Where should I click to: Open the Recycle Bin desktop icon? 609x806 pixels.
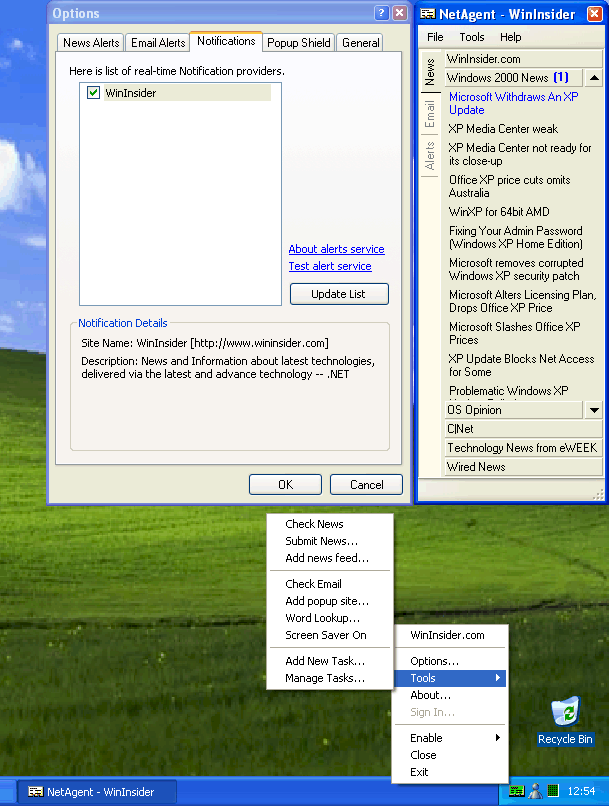tap(565, 721)
